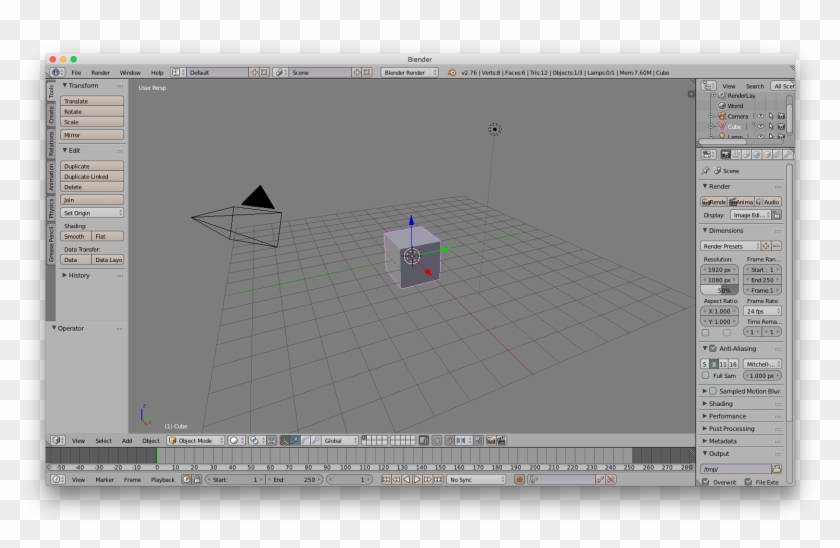Open the Render properties camera tab
The image size is (840, 548).
pos(725,154)
